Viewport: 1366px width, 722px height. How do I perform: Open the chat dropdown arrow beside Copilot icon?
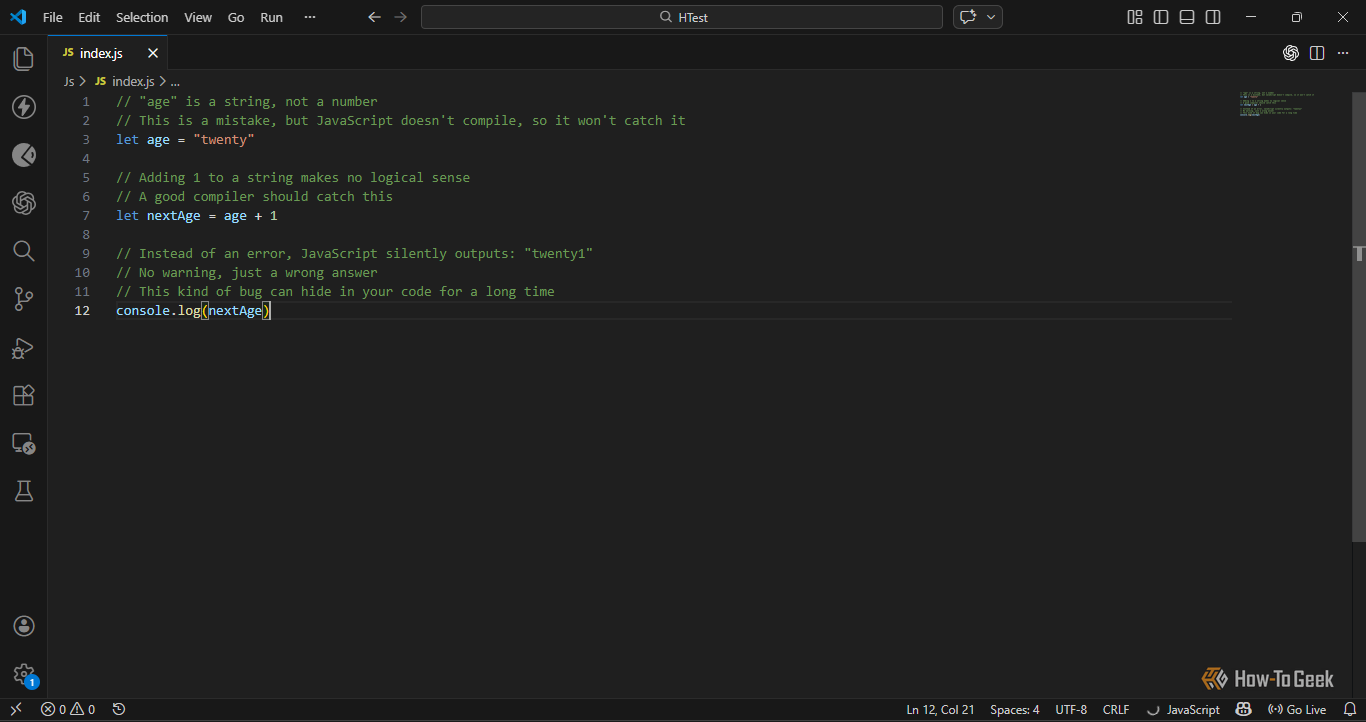[992, 17]
